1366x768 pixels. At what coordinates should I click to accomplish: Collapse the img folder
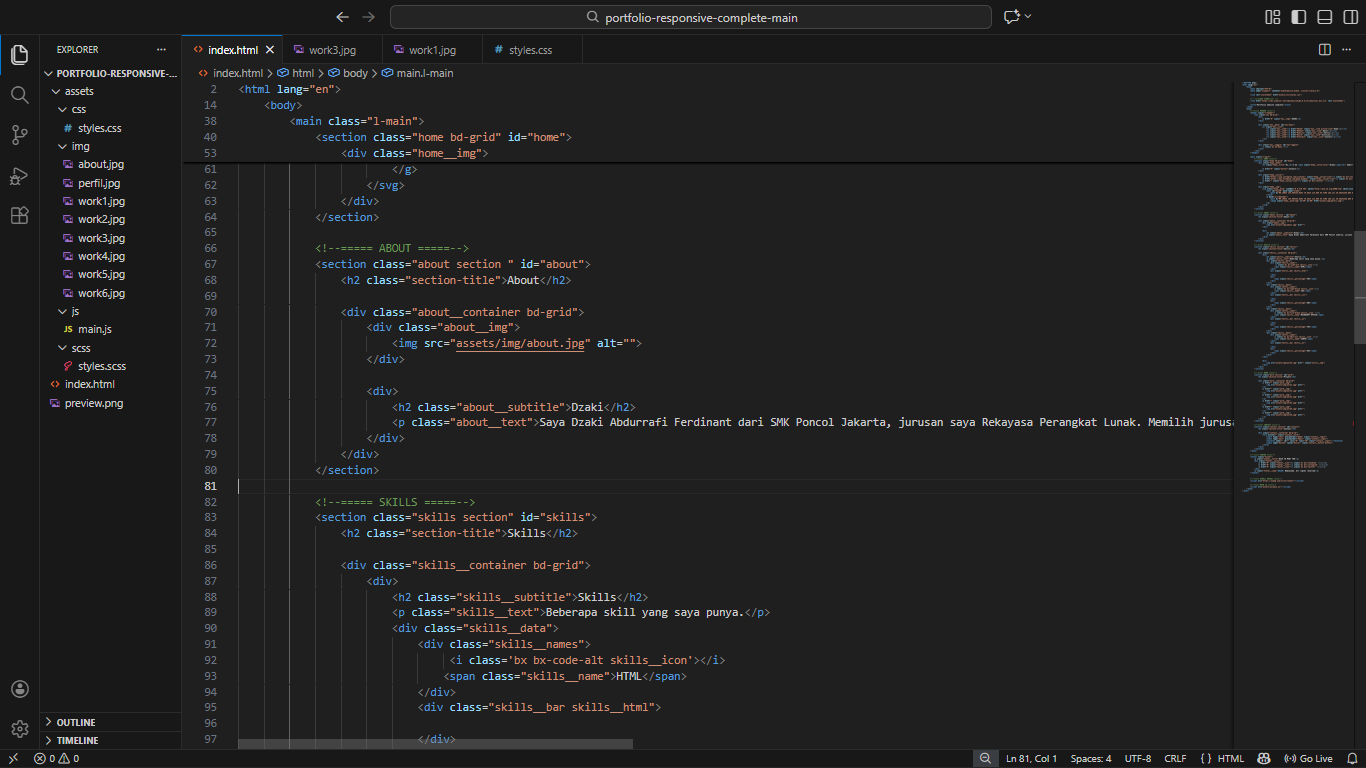click(80, 146)
